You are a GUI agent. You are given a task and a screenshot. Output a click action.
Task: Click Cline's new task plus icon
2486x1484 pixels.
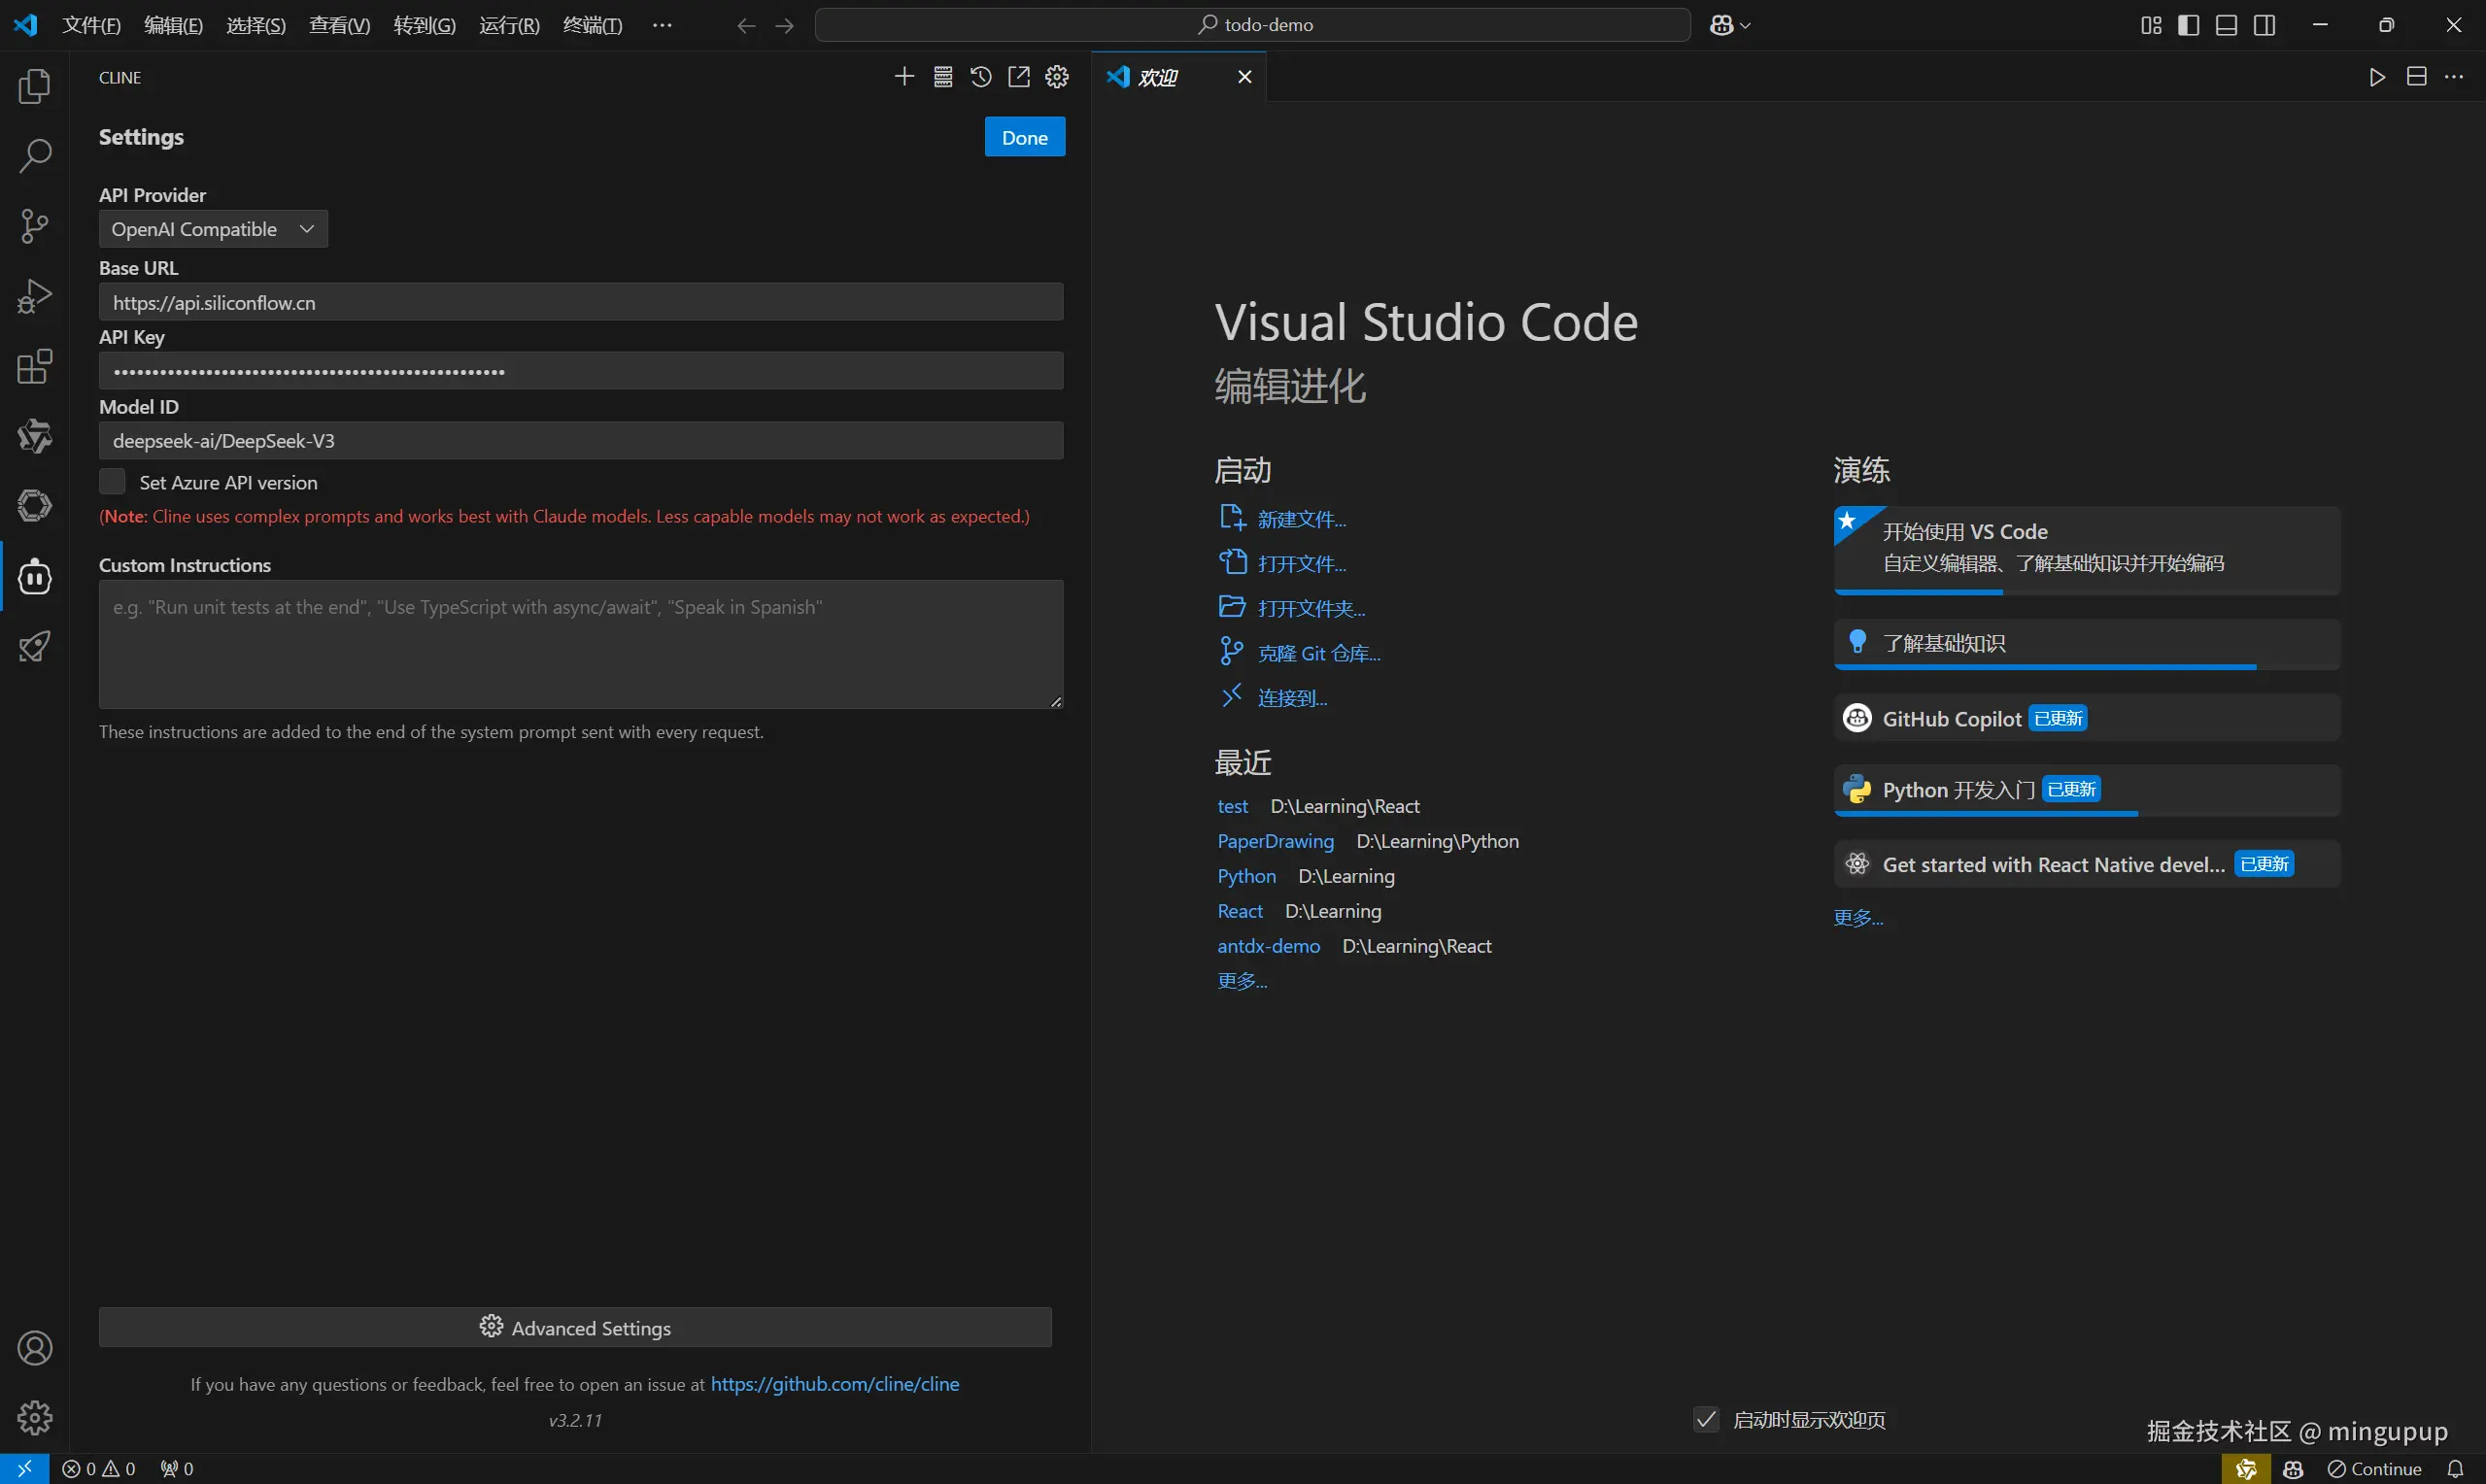tap(904, 77)
